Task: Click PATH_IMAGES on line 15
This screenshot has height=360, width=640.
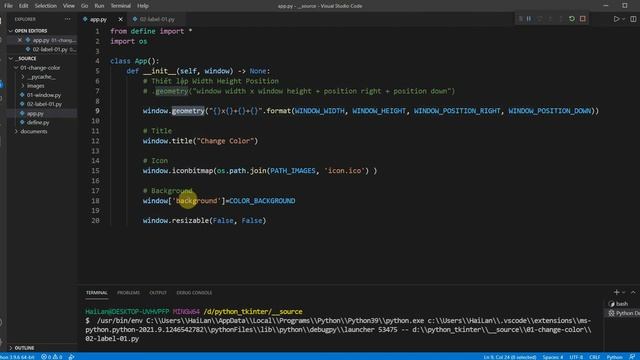Action: [293, 171]
